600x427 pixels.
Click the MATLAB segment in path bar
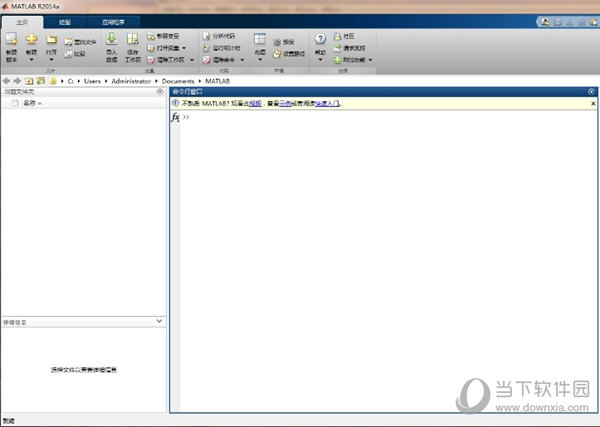217,81
